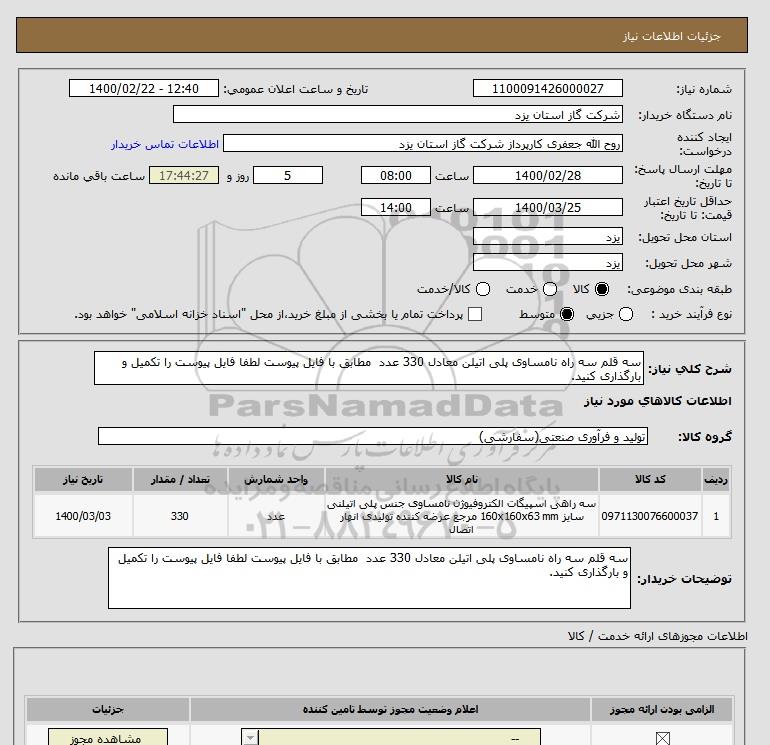The width and height of the screenshot is (770, 745).
Task: Click the product name cell سه راهی اسپیگات
Action: (x=462, y=517)
